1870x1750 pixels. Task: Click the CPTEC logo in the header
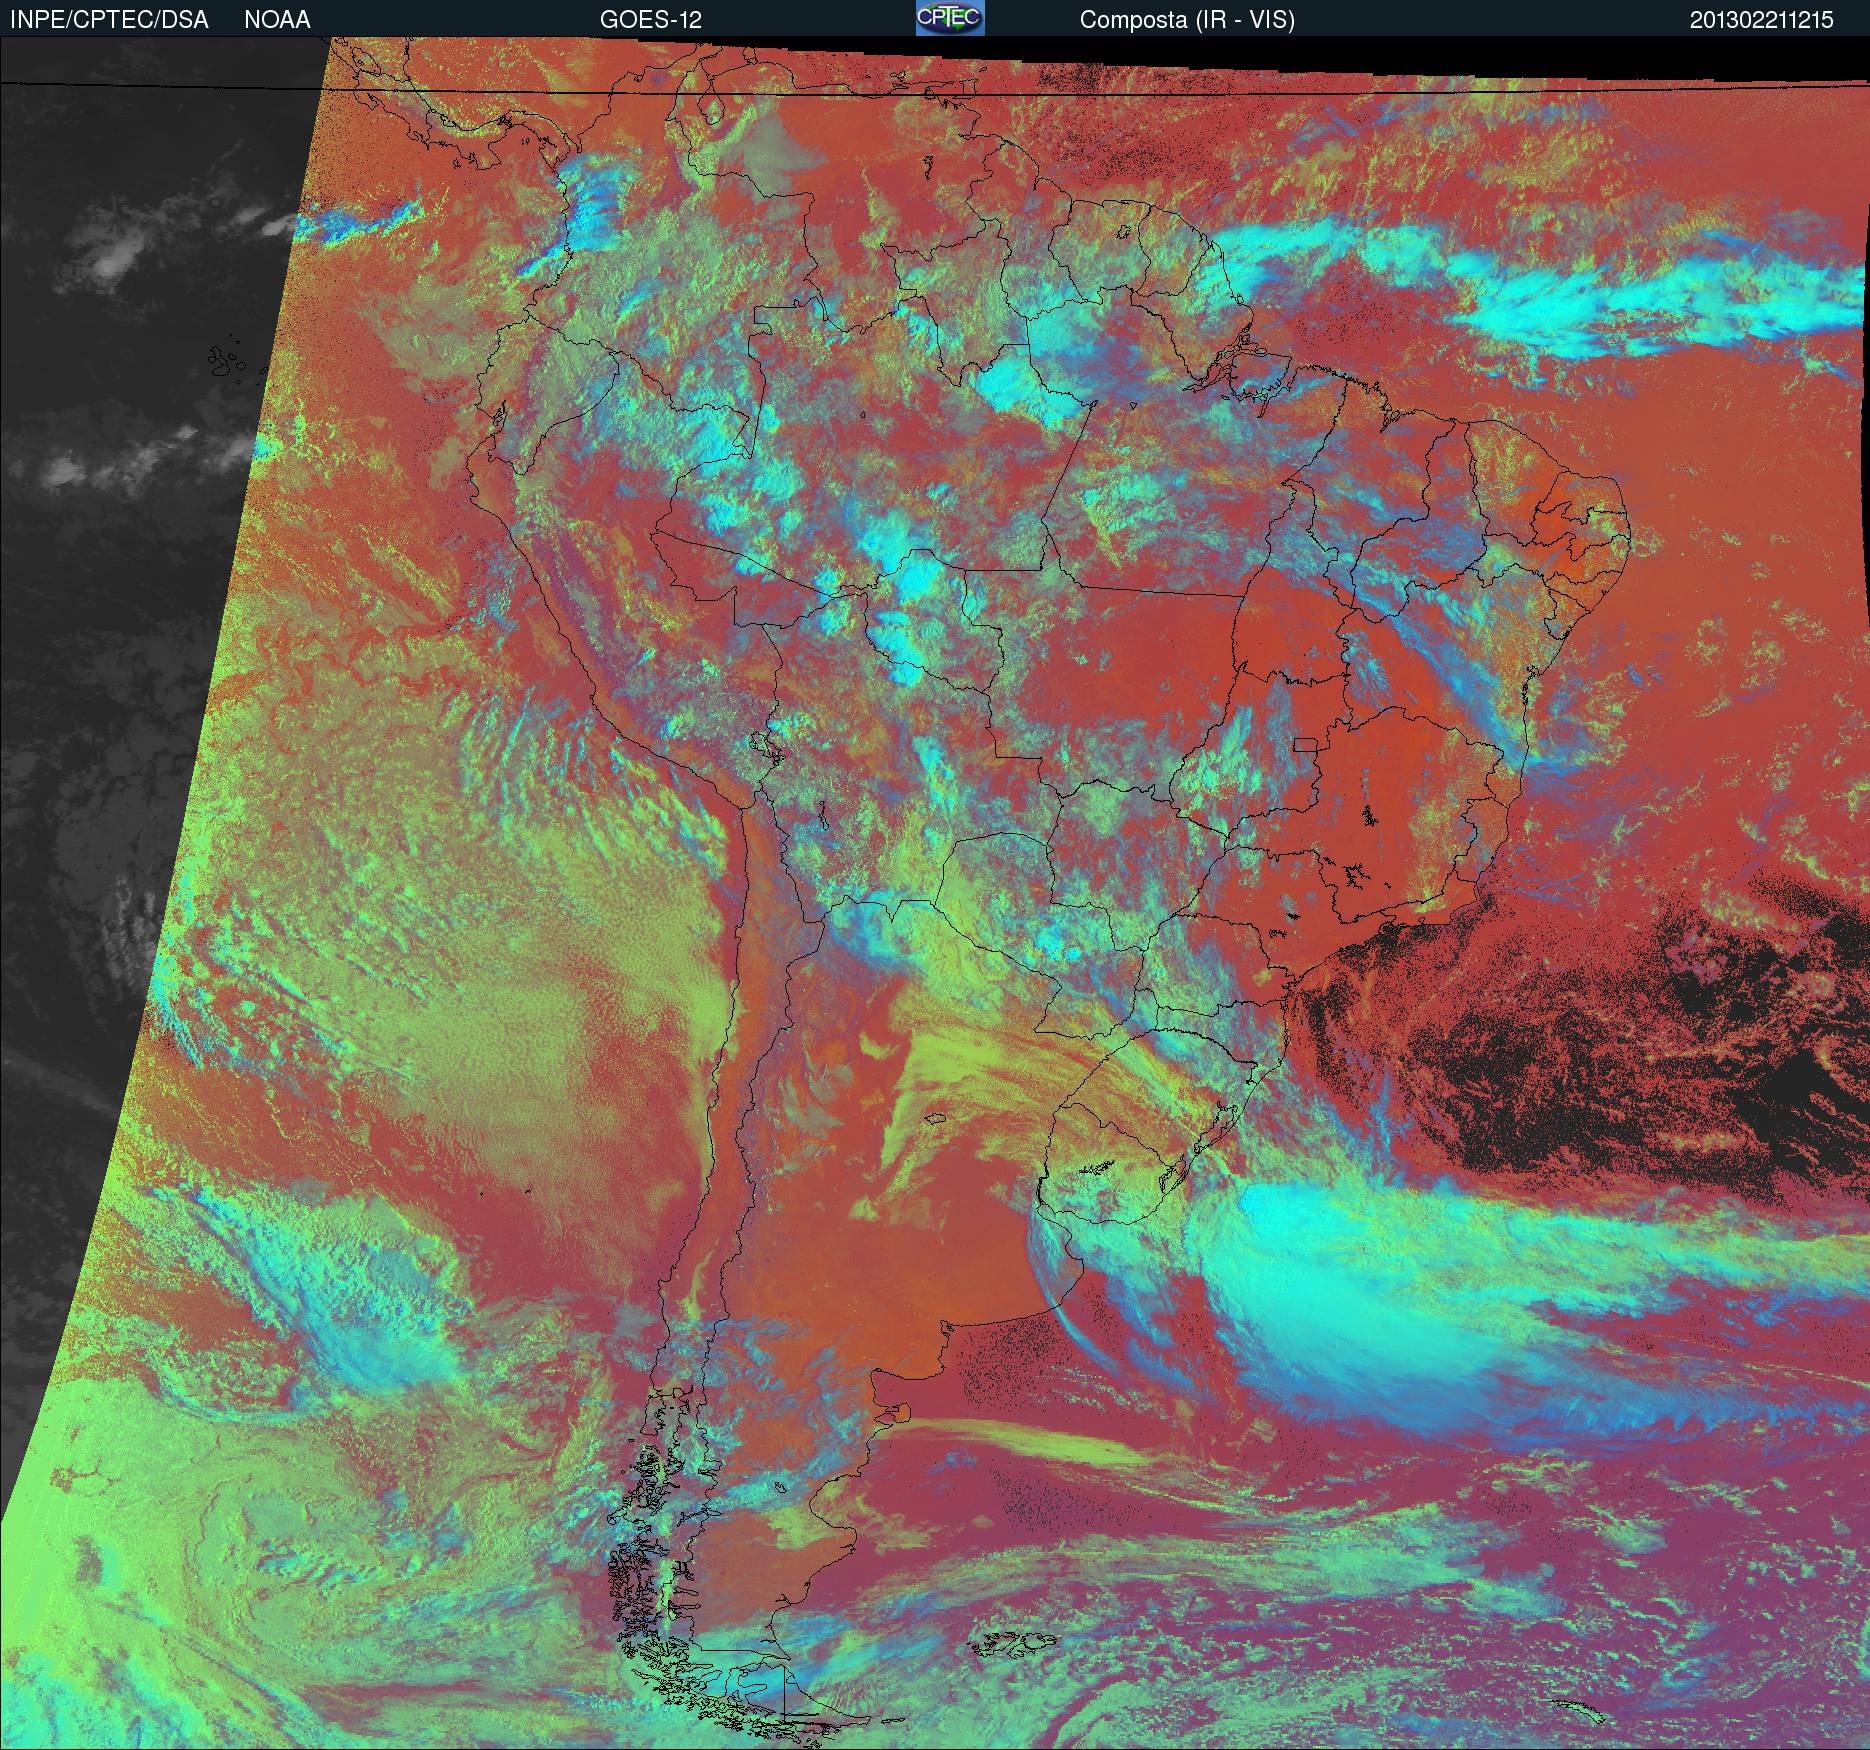pos(949,18)
